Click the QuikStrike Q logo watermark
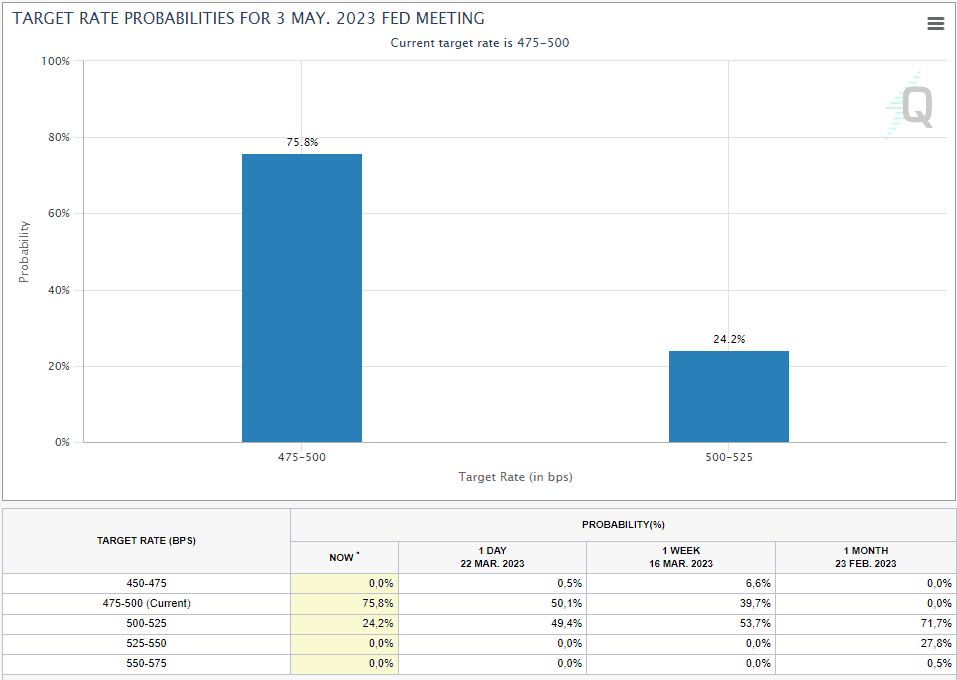 coord(914,106)
